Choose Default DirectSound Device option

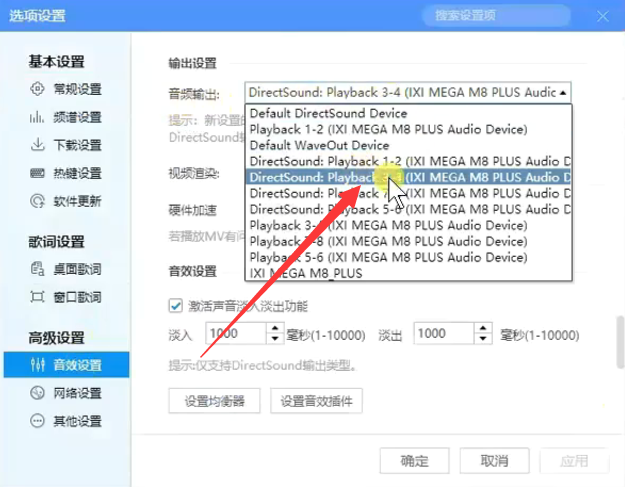tap(409, 113)
